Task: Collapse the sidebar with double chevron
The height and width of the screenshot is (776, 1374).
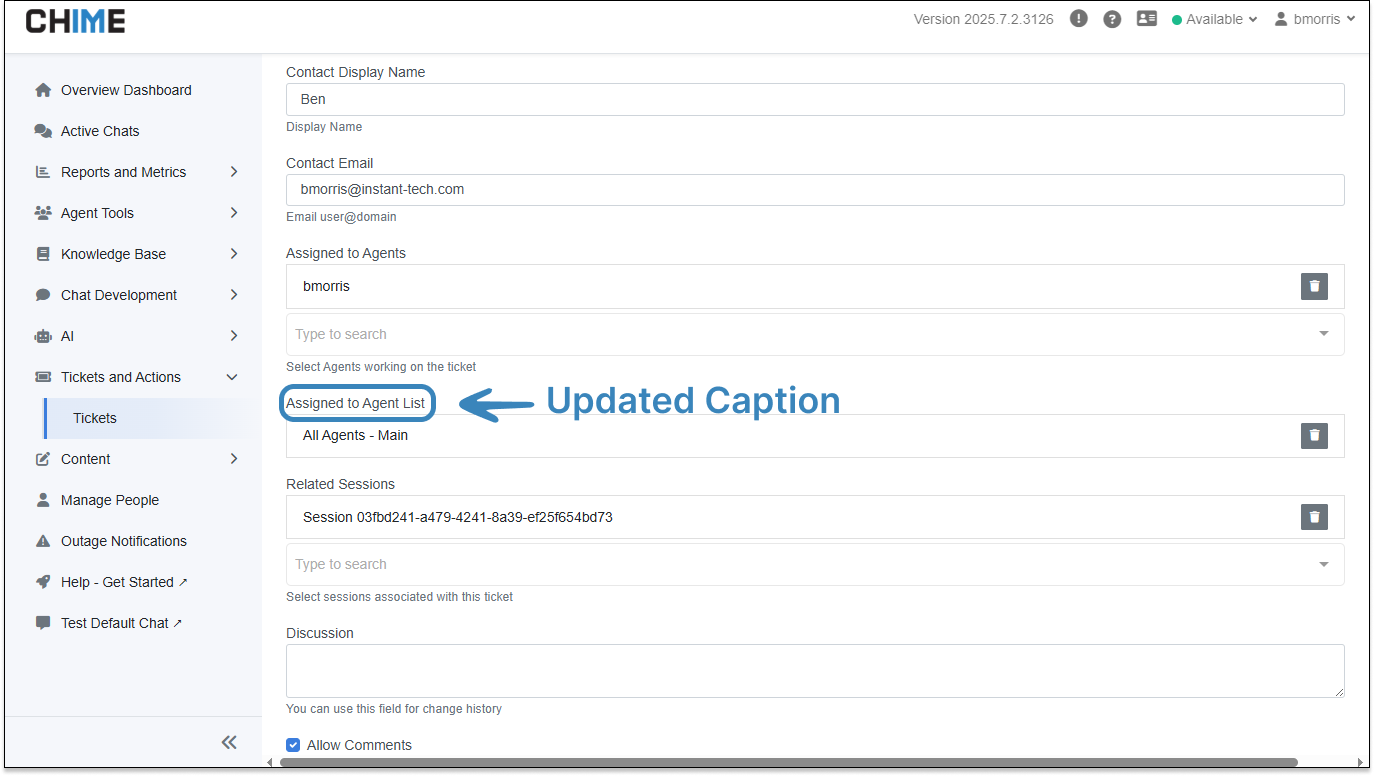Action: tap(229, 742)
